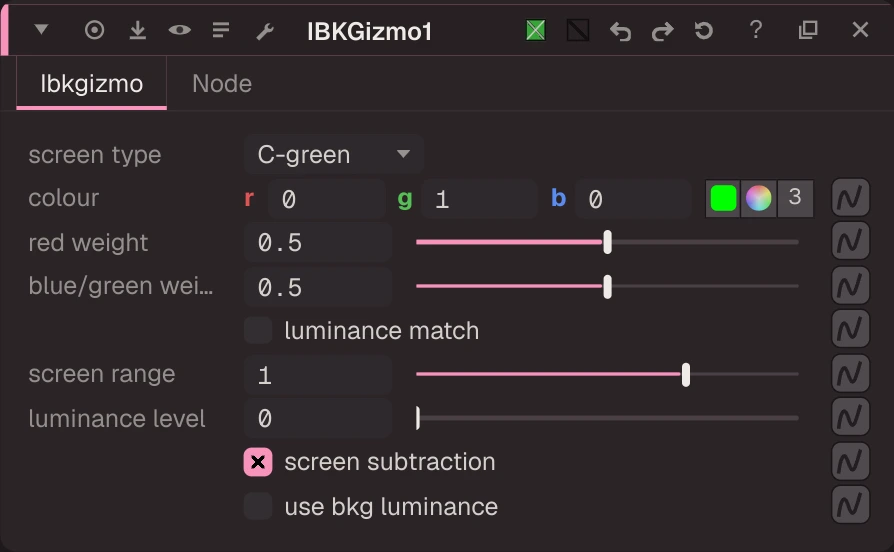Click the 'red weight' label
Screen dimensions: 894x552
(x=88, y=243)
